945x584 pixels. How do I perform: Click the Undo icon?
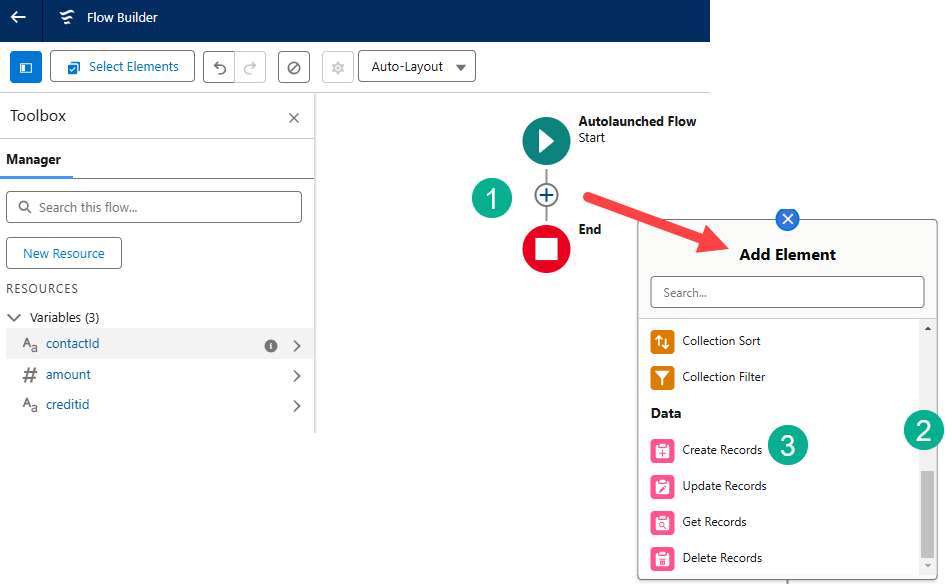[220, 67]
